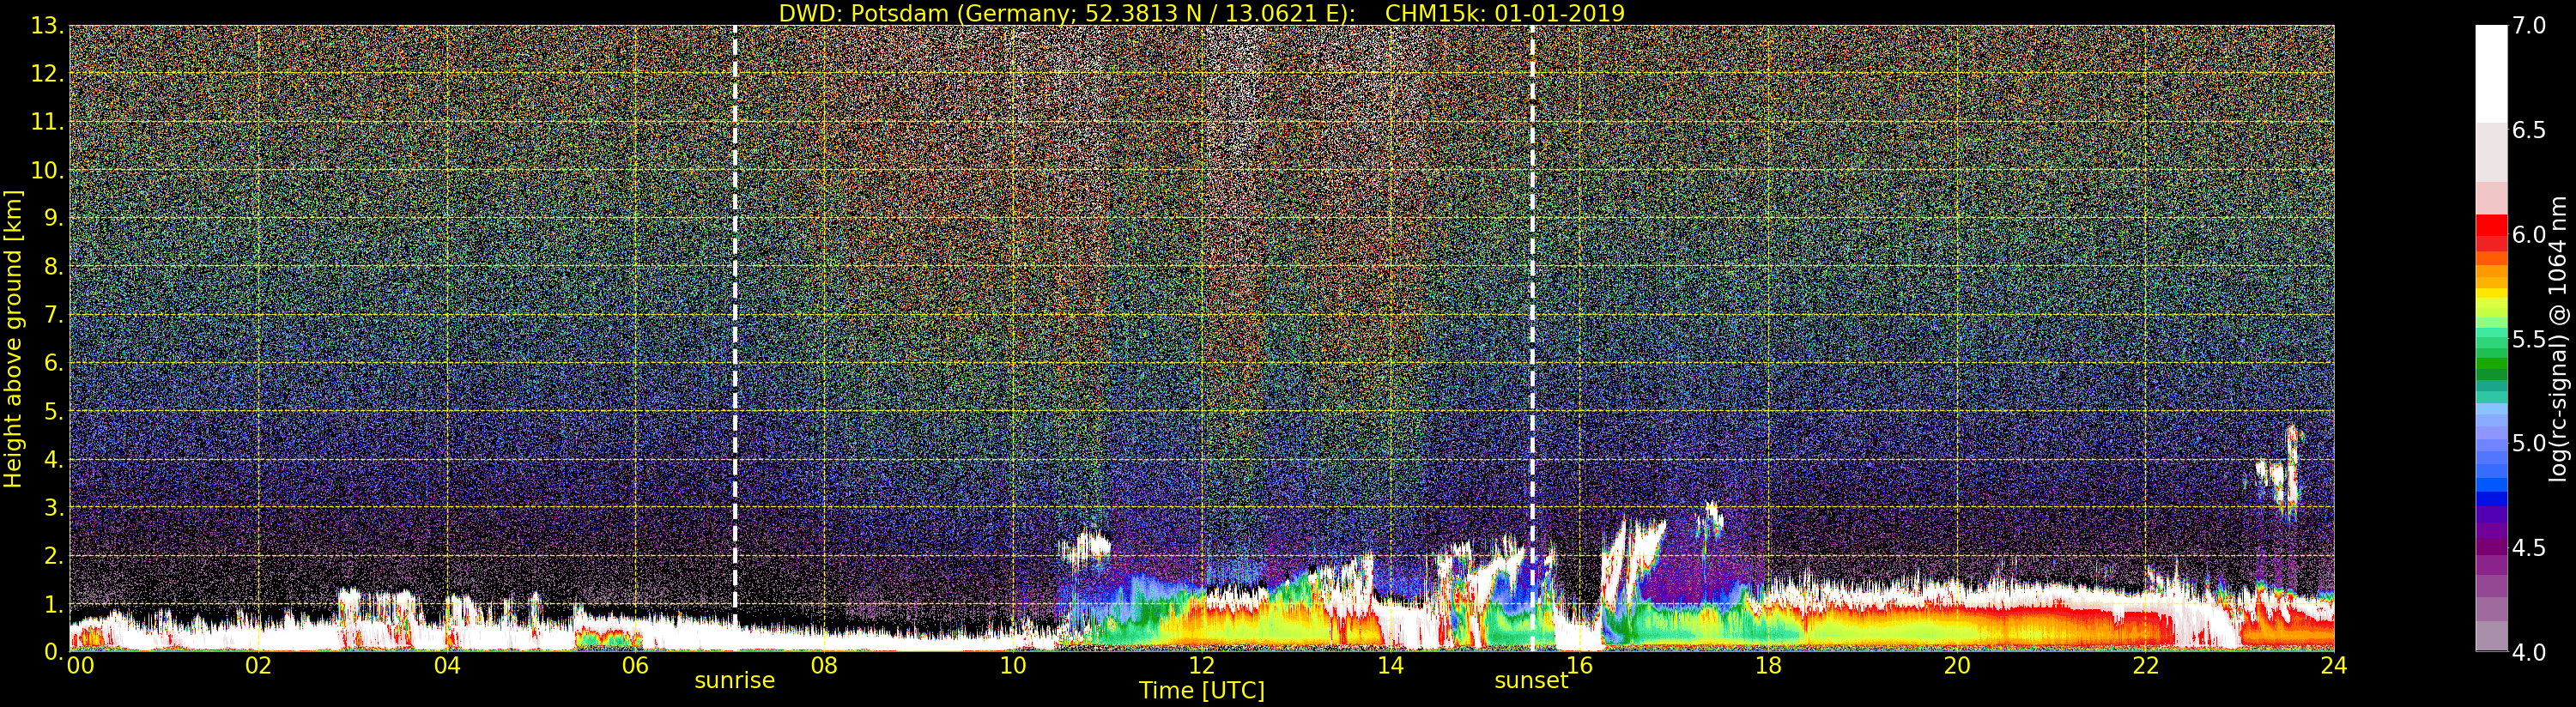Click the 7.0 colorbar tick label

pos(2529,26)
